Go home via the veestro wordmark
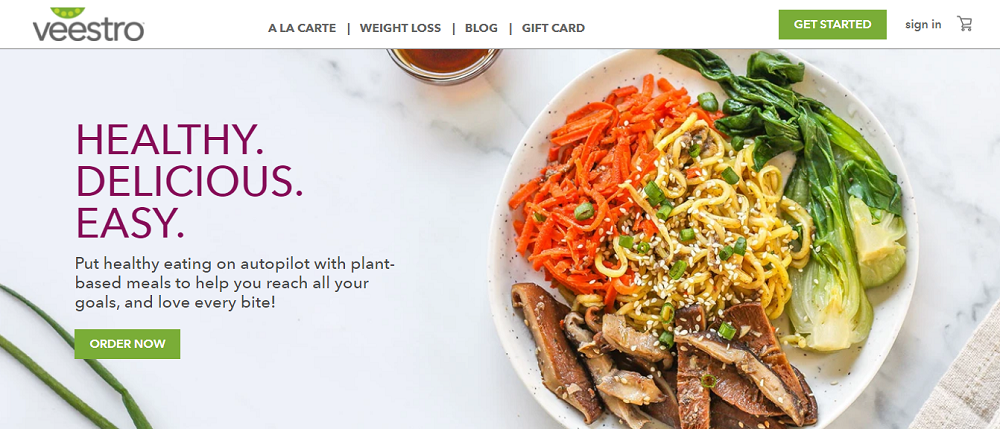Screen dimensions: 1000x429 click(89, 31)
